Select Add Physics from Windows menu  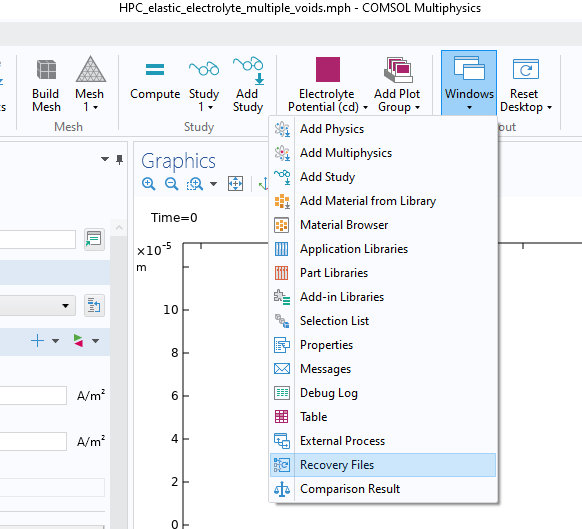[x=383, y=129]
